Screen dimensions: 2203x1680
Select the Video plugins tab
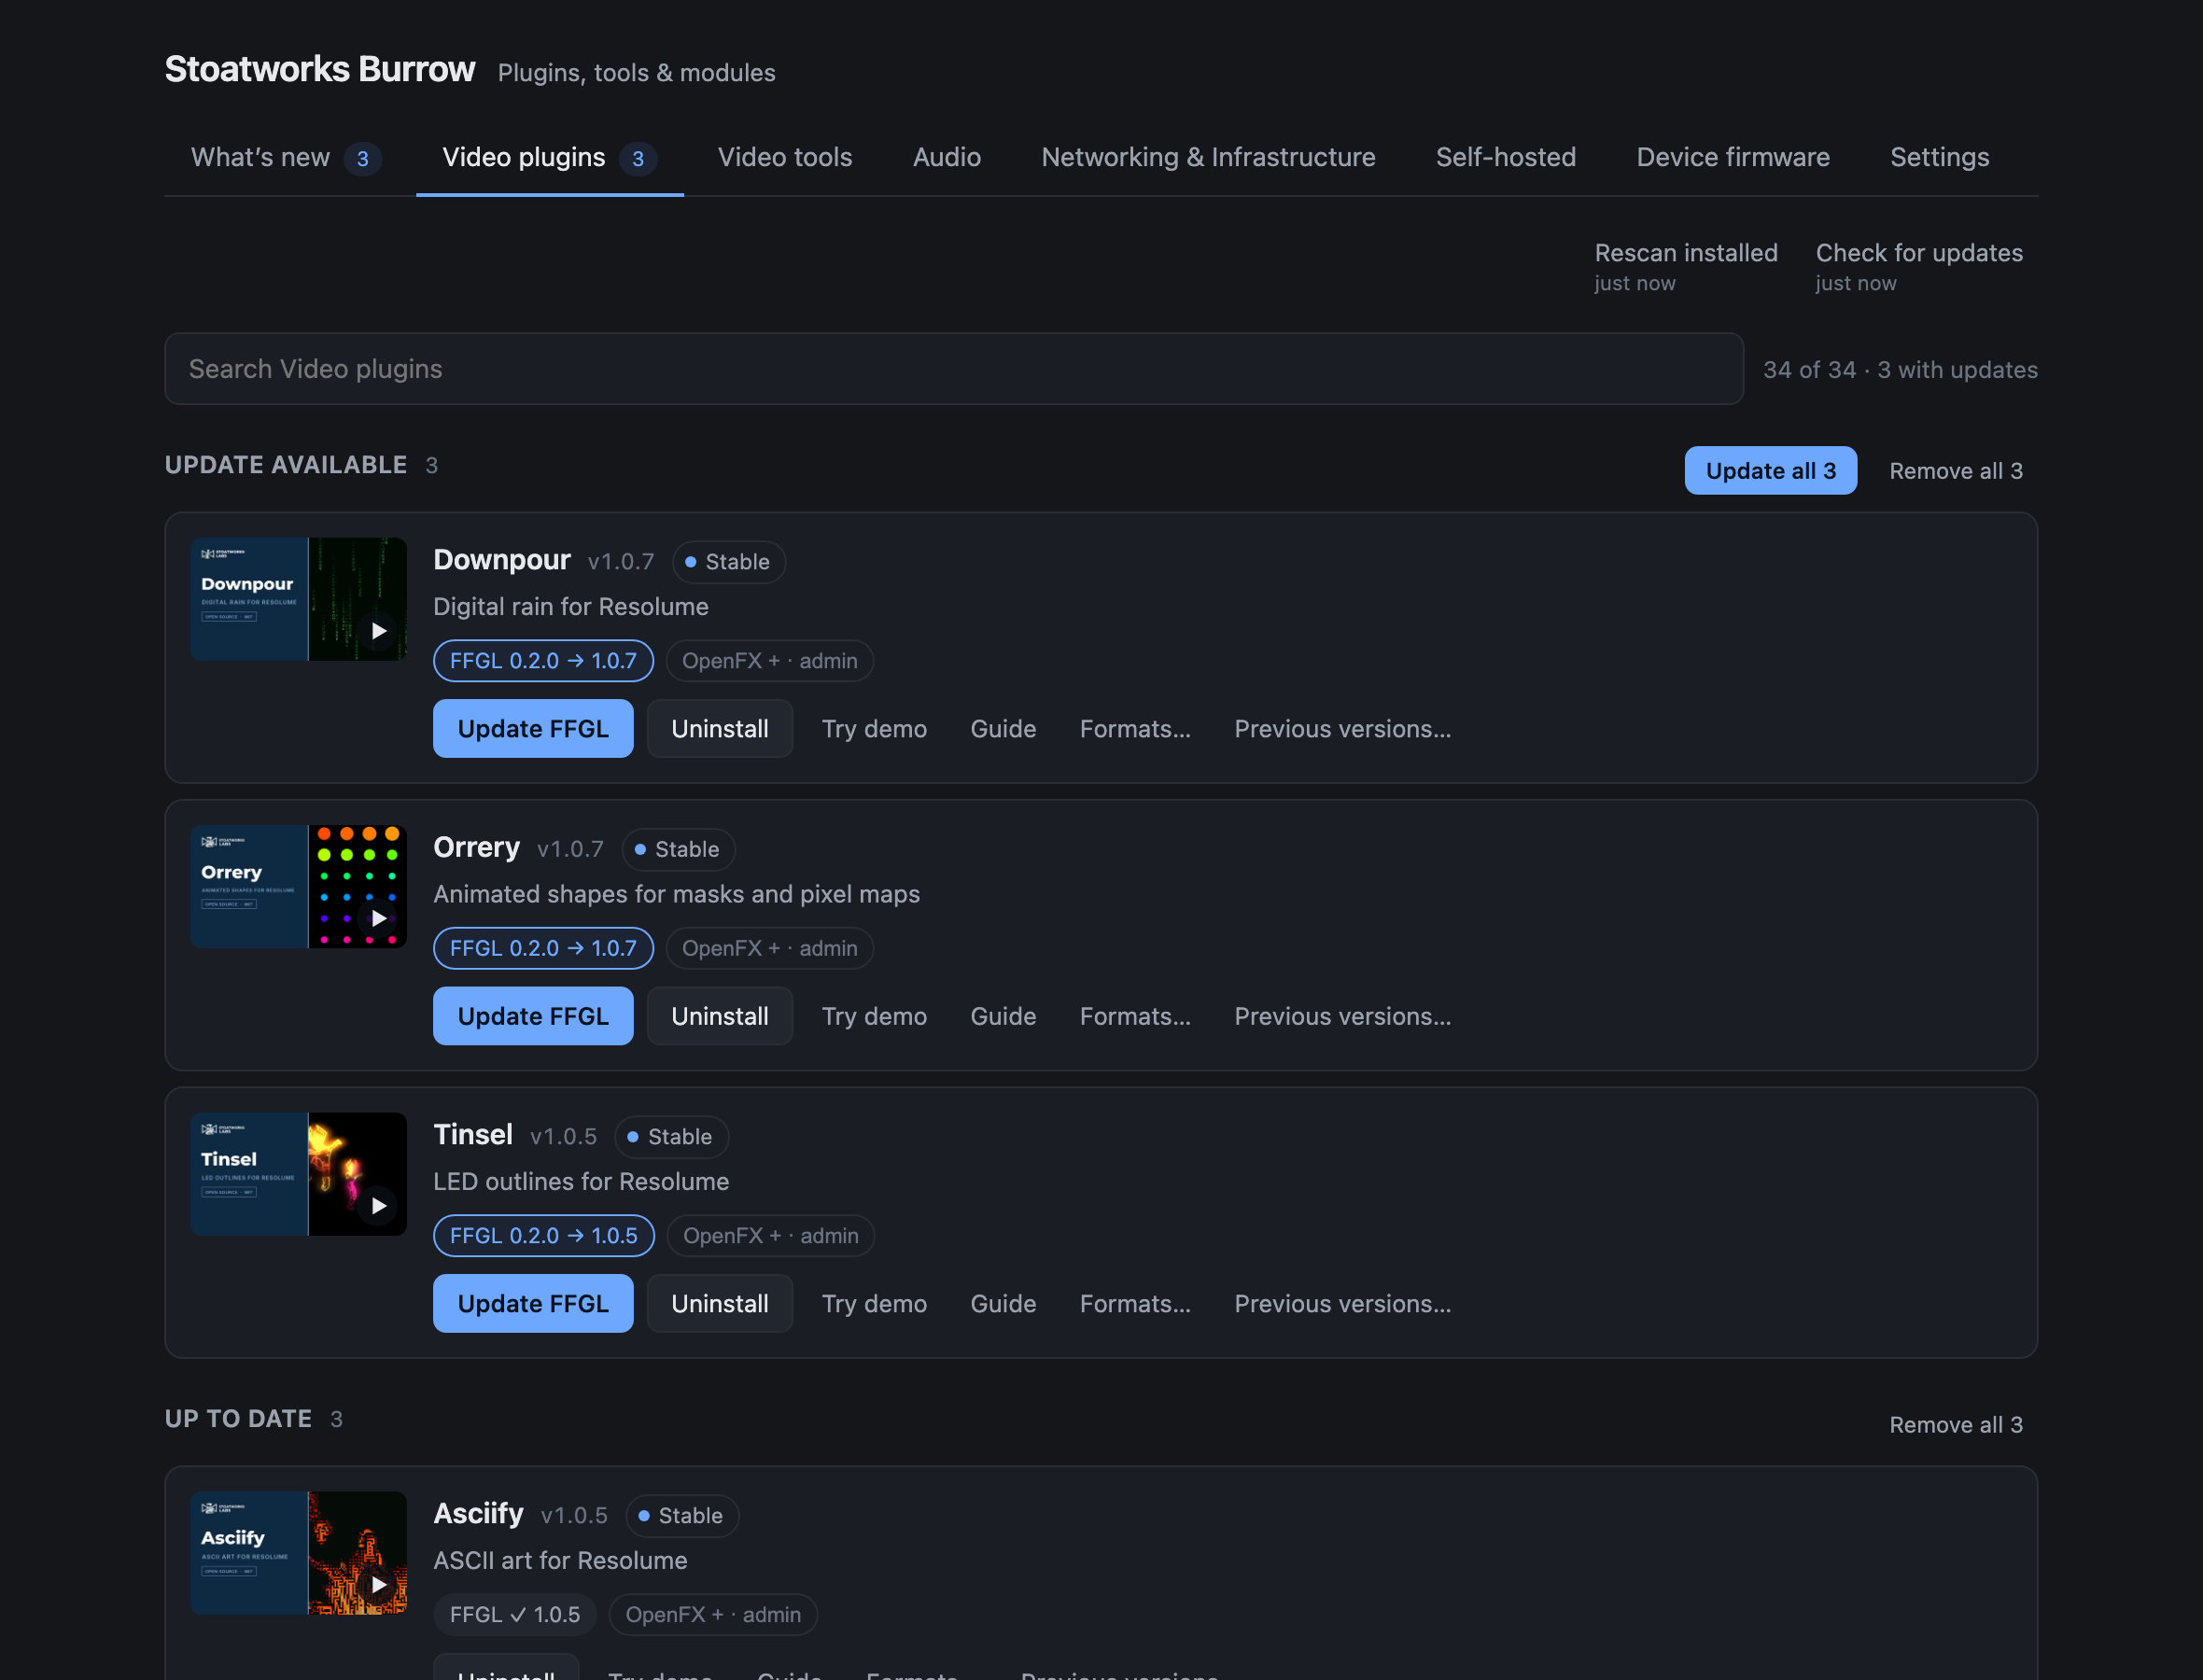pos(549,158)
